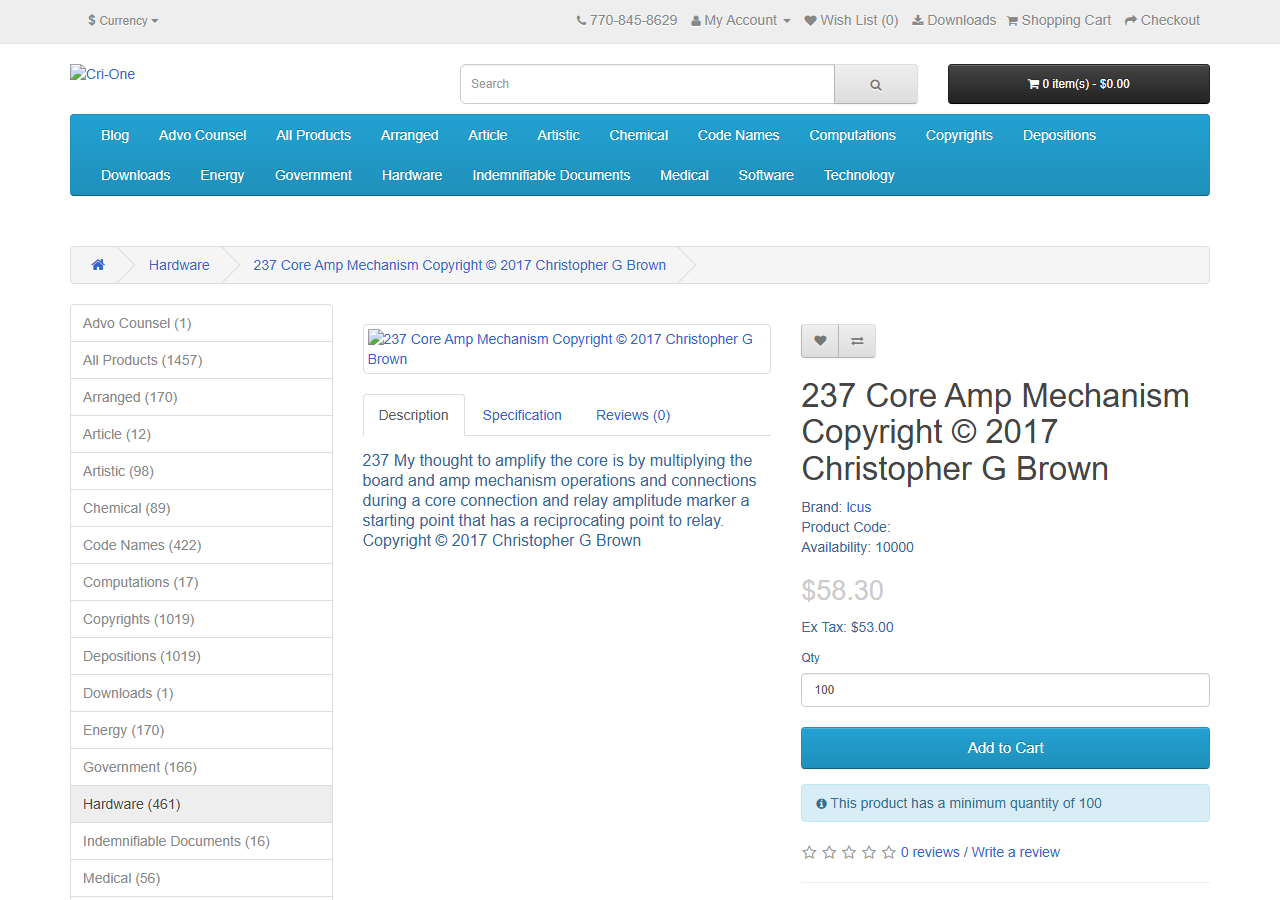
Task: Select Depositions (1019) in sidebar
Action: pyautogui.click(x=201, y=656)
